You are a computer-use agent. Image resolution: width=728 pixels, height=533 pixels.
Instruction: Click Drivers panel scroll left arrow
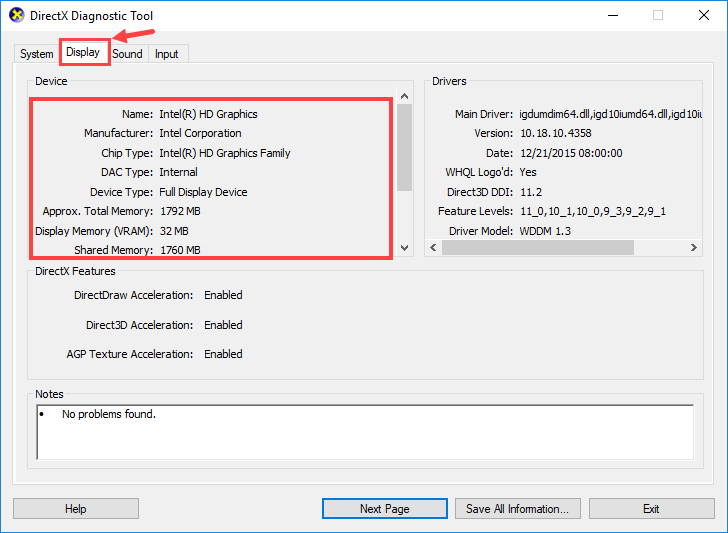(433, 247)
